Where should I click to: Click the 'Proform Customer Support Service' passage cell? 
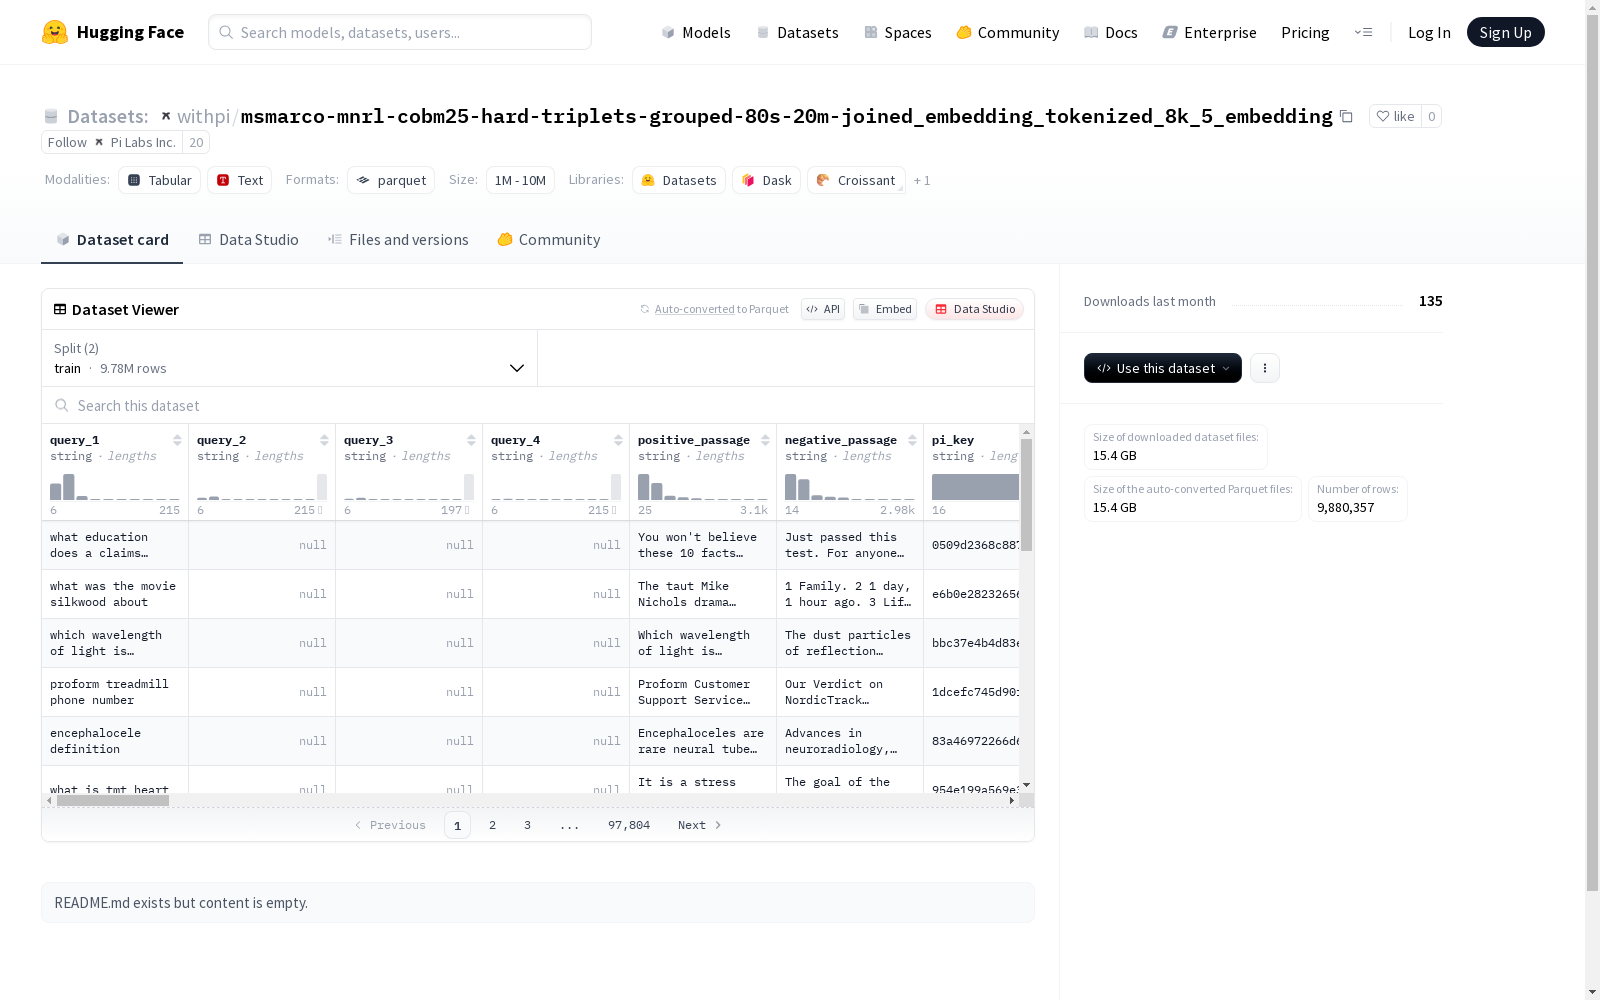(703, 692)
